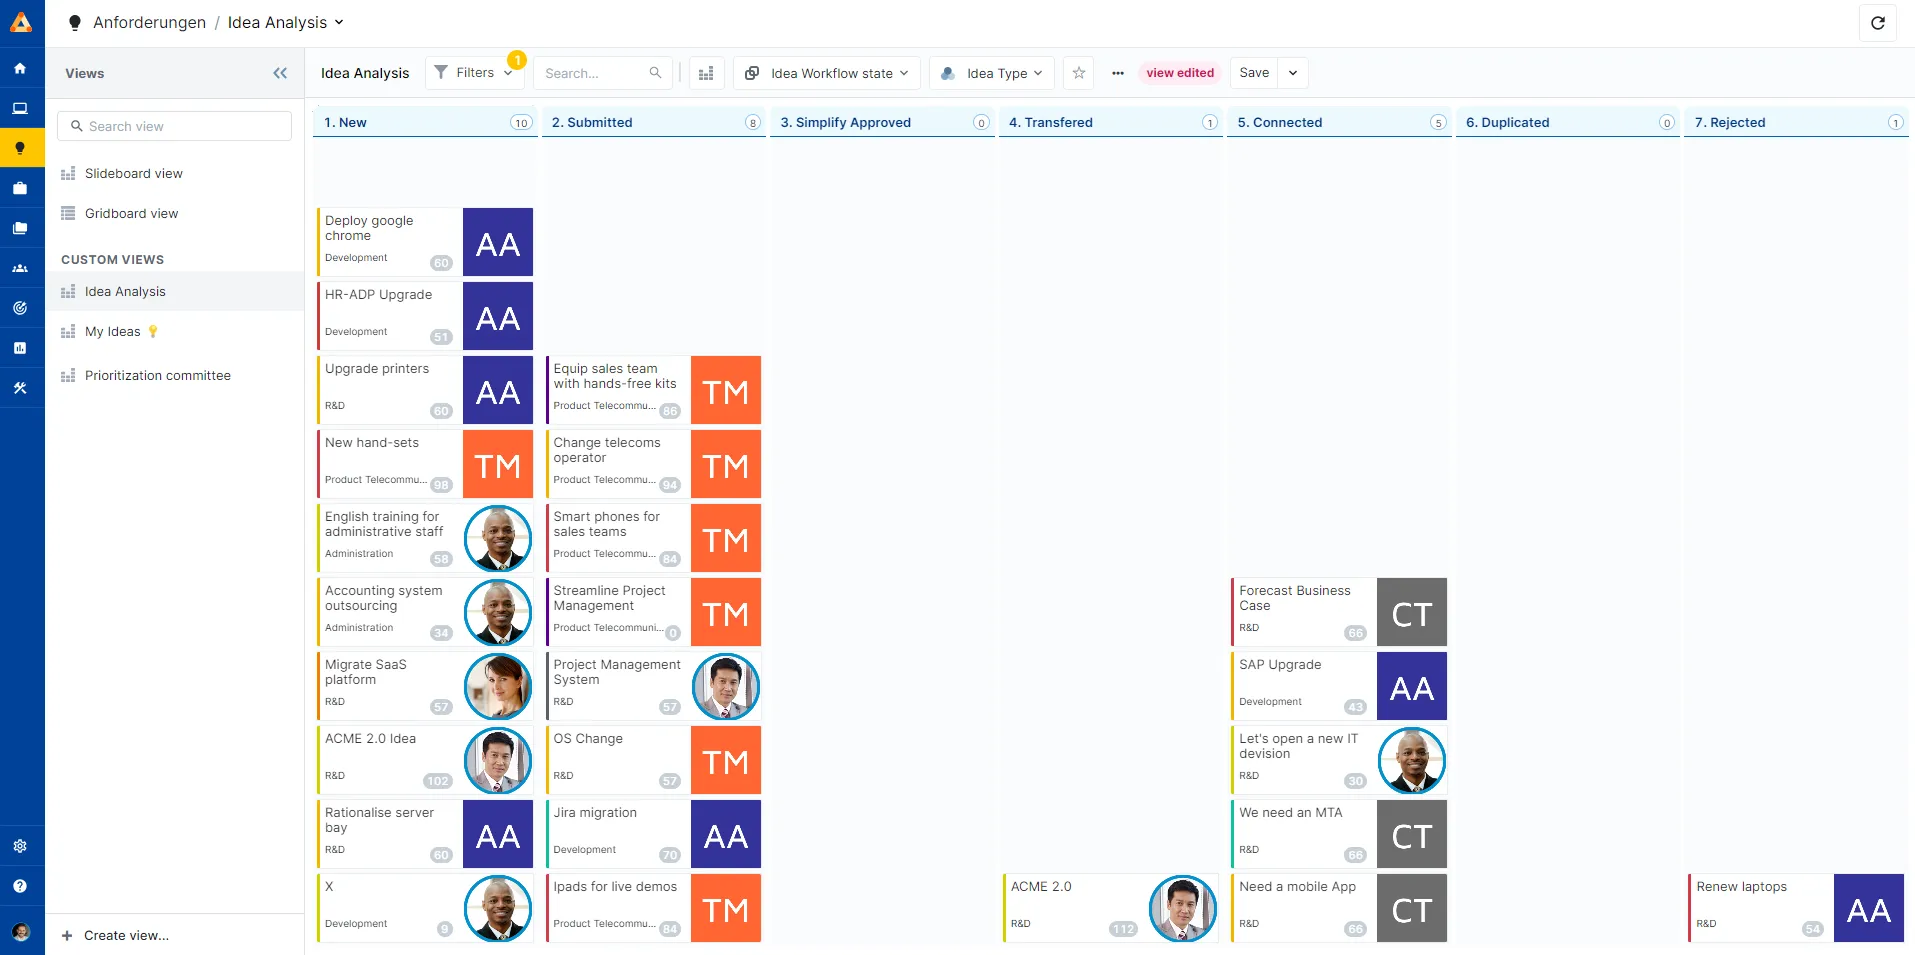Select the Home icon in the left sidebar
This screenshot has height=955, width=1915.
(20, 68)
